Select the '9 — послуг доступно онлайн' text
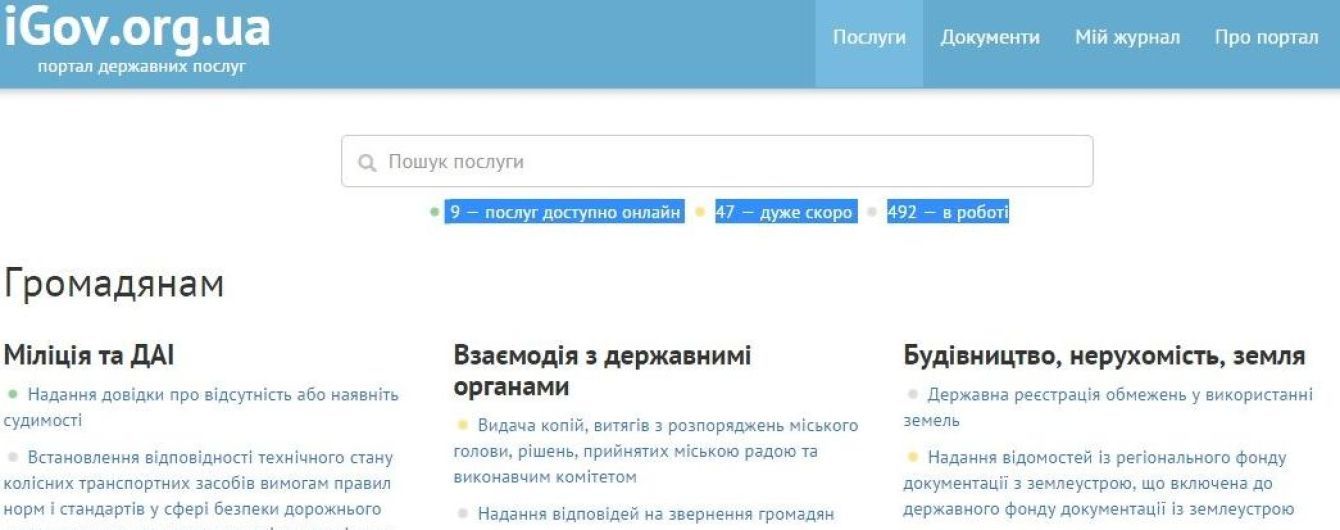 coord(565,212)
